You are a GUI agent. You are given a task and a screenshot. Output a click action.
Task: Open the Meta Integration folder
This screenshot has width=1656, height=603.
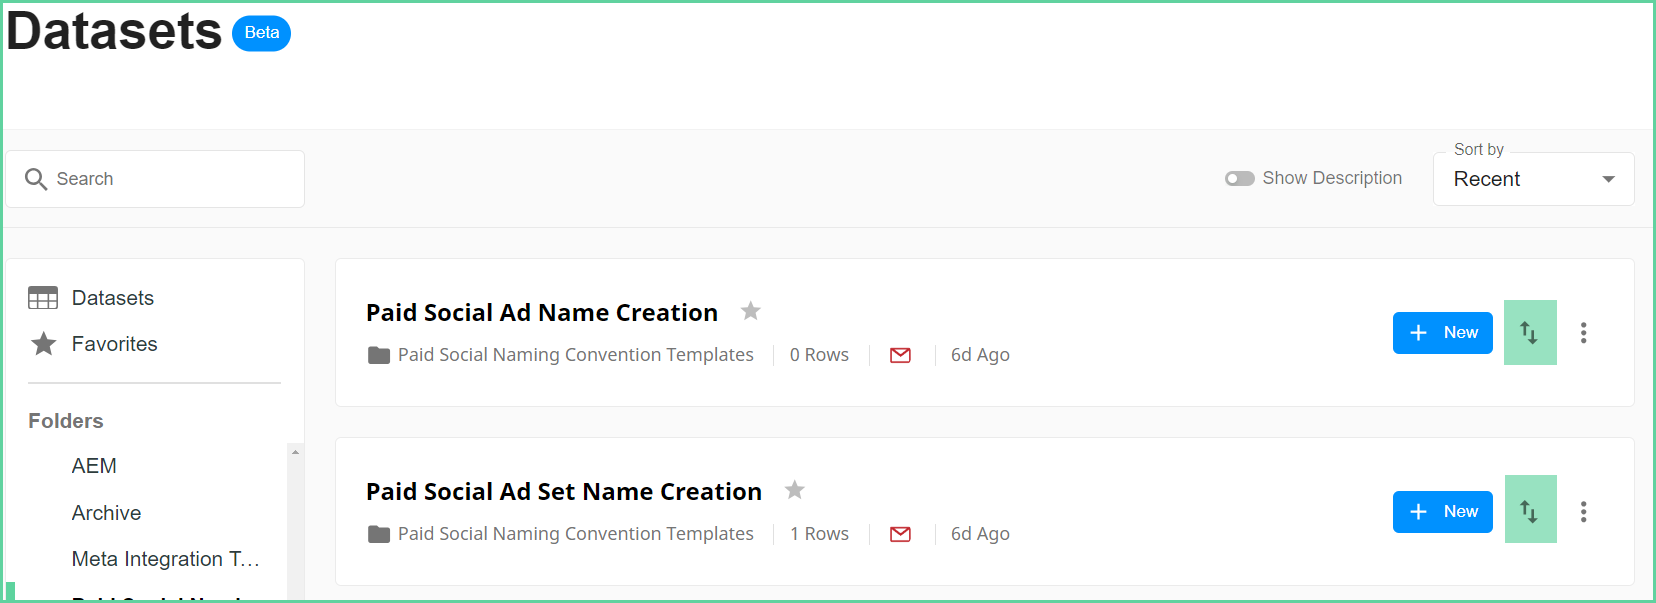pyautogui.click(x=165, y=559)
